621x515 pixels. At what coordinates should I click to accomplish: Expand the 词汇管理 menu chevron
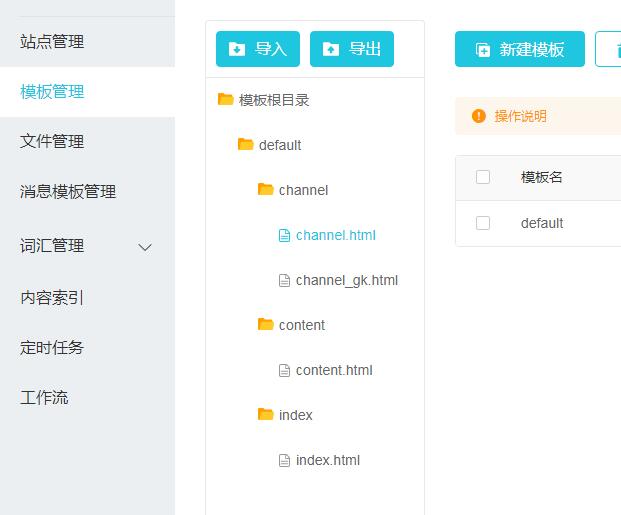coord(145,247)
